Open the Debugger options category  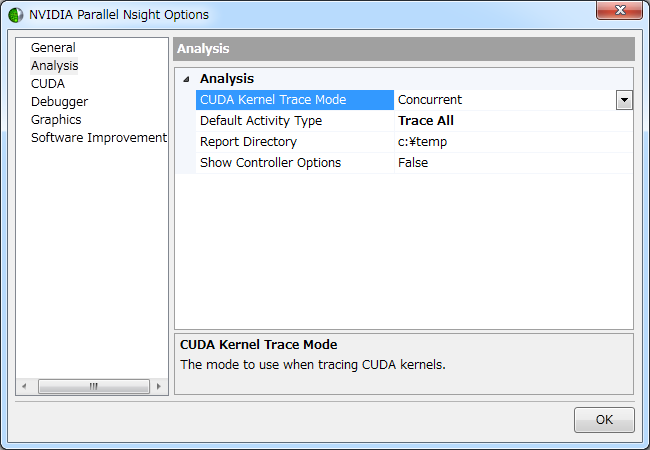coord(59,101)
